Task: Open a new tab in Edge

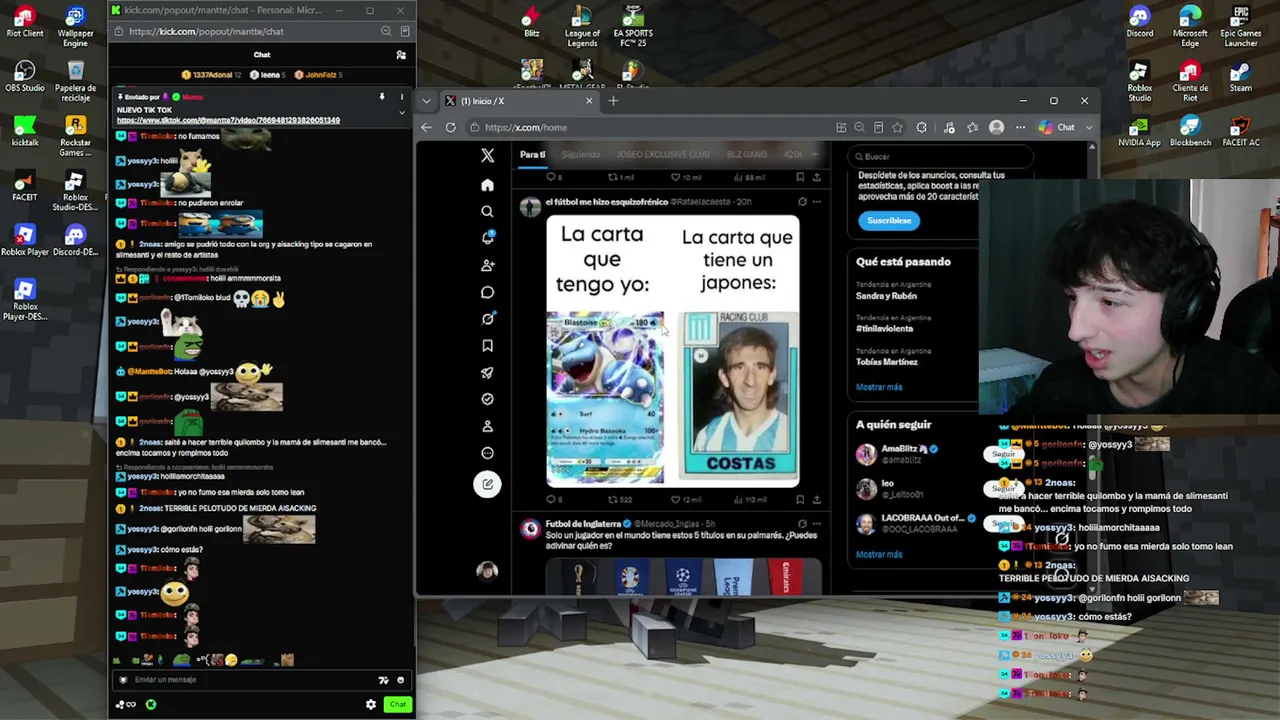Action: 613,101
